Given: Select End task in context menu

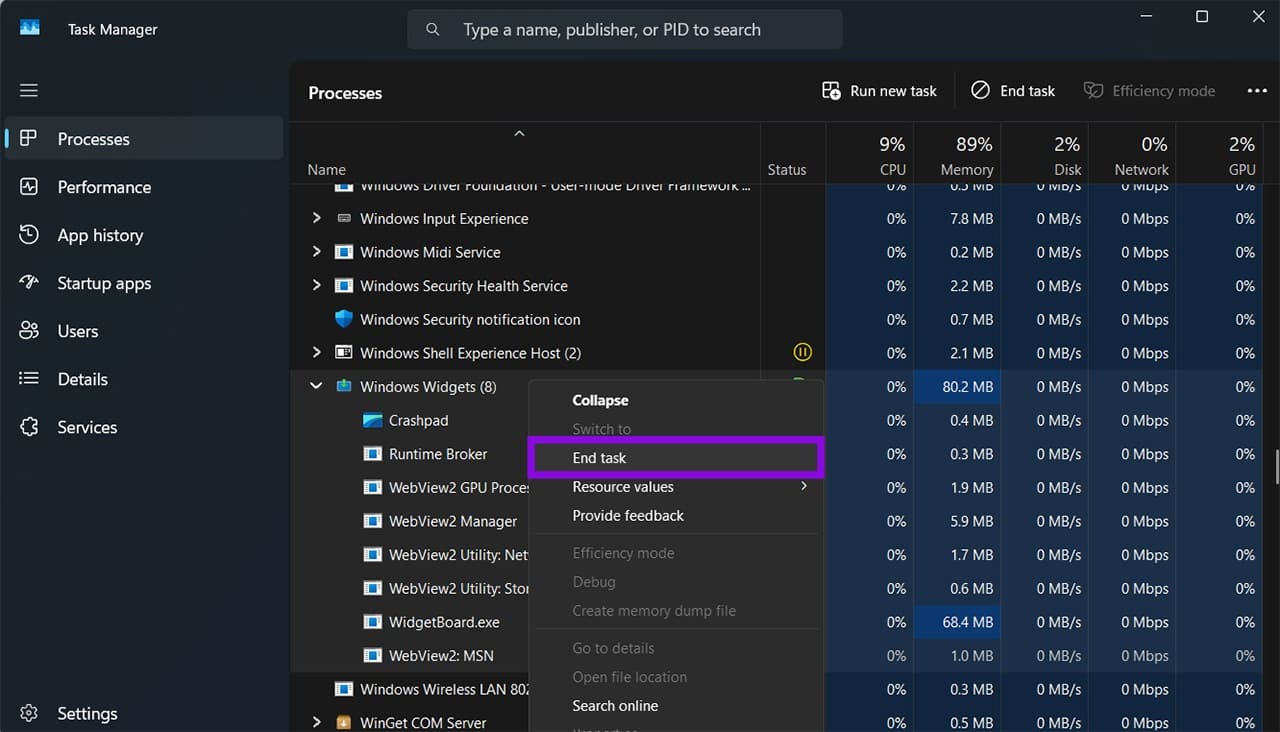Looking at the screenshot, I should point(675,458).
